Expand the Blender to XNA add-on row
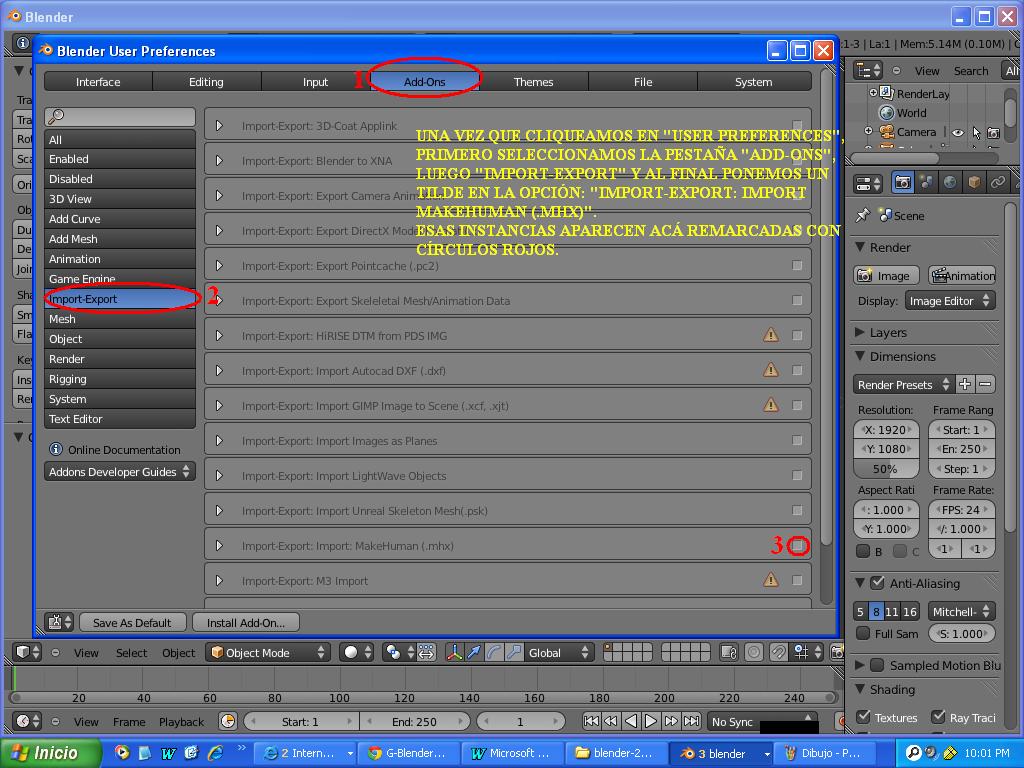Screen dimensions: 1024x768 click(x=219, y=161)
